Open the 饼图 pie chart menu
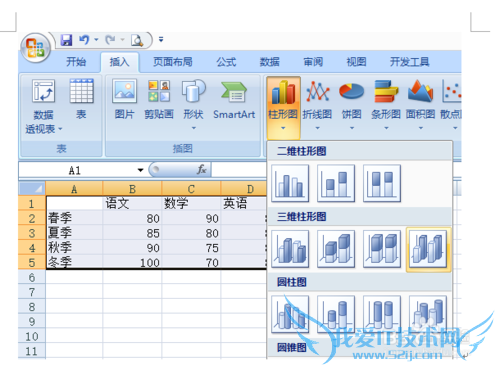 352,105
